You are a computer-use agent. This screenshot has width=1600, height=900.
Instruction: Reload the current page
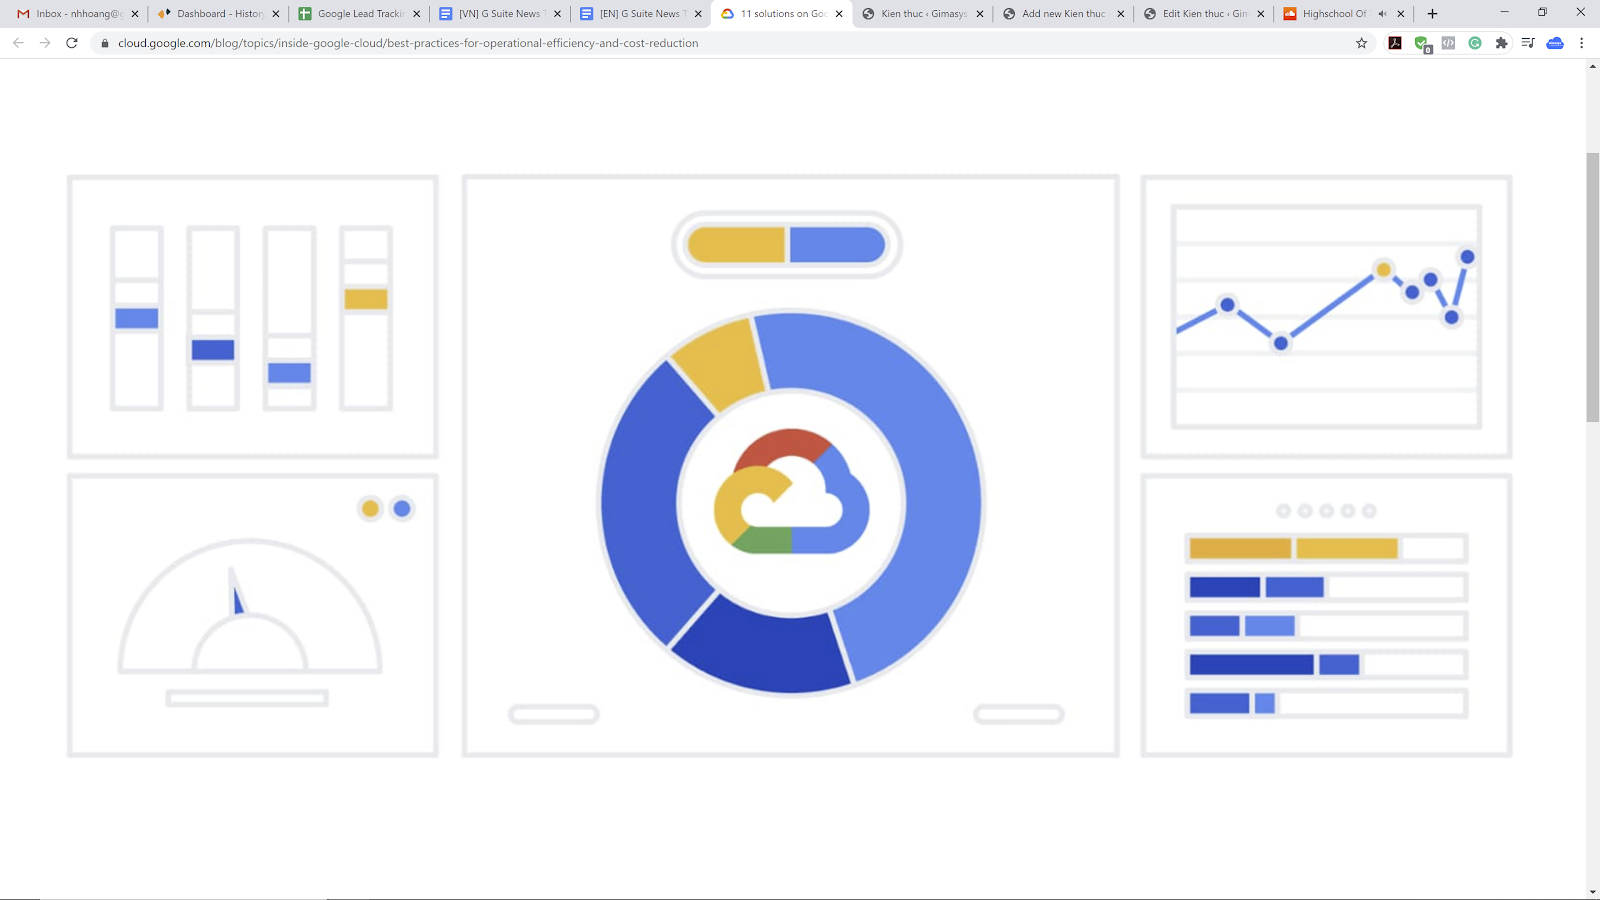point(72,43)
